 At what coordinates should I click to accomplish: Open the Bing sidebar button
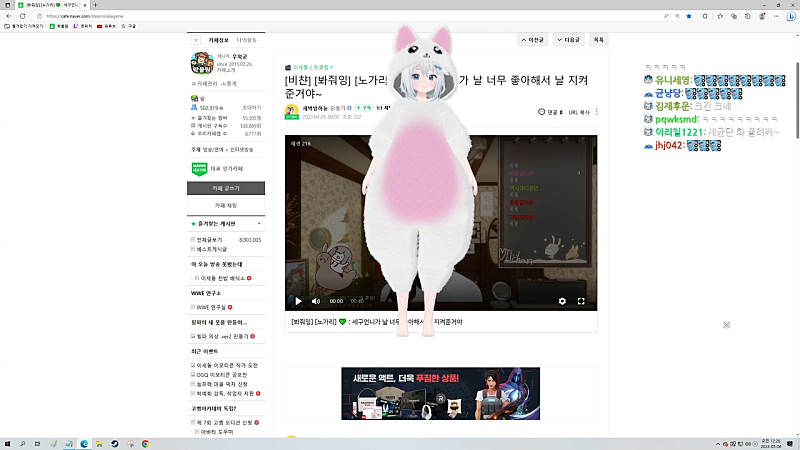791,16
